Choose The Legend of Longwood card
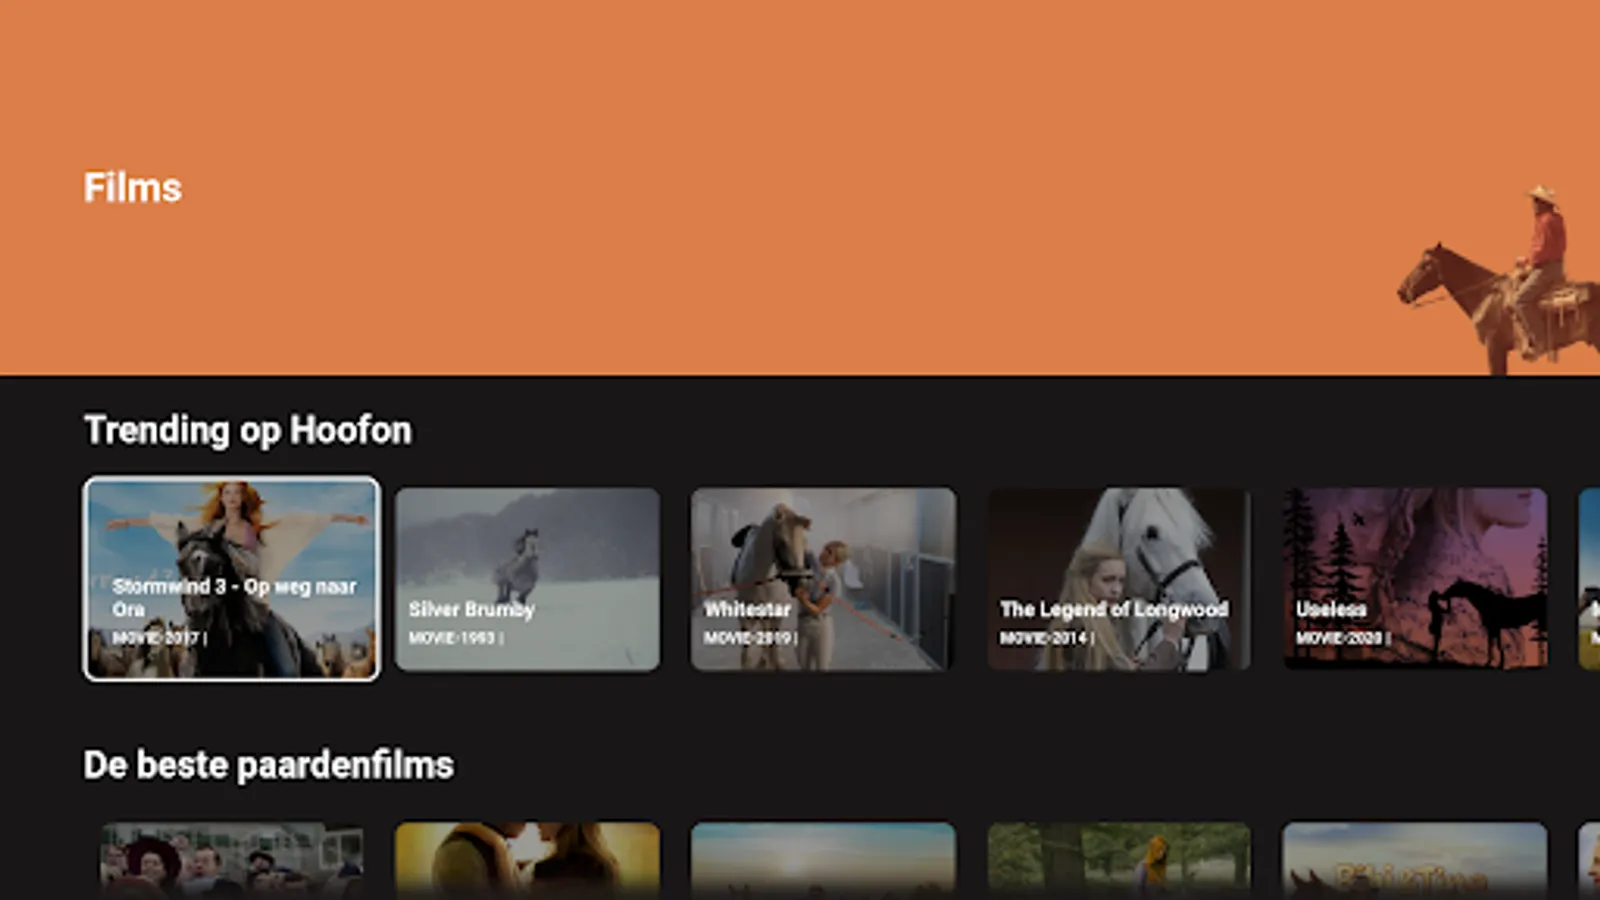 tap(1119, 579)
